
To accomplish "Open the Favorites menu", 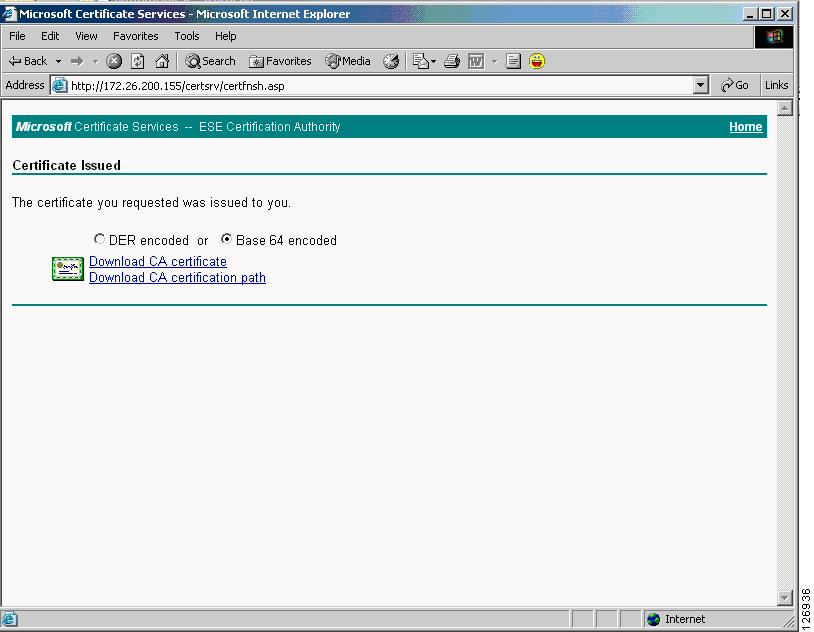I will tap(135, 36).
